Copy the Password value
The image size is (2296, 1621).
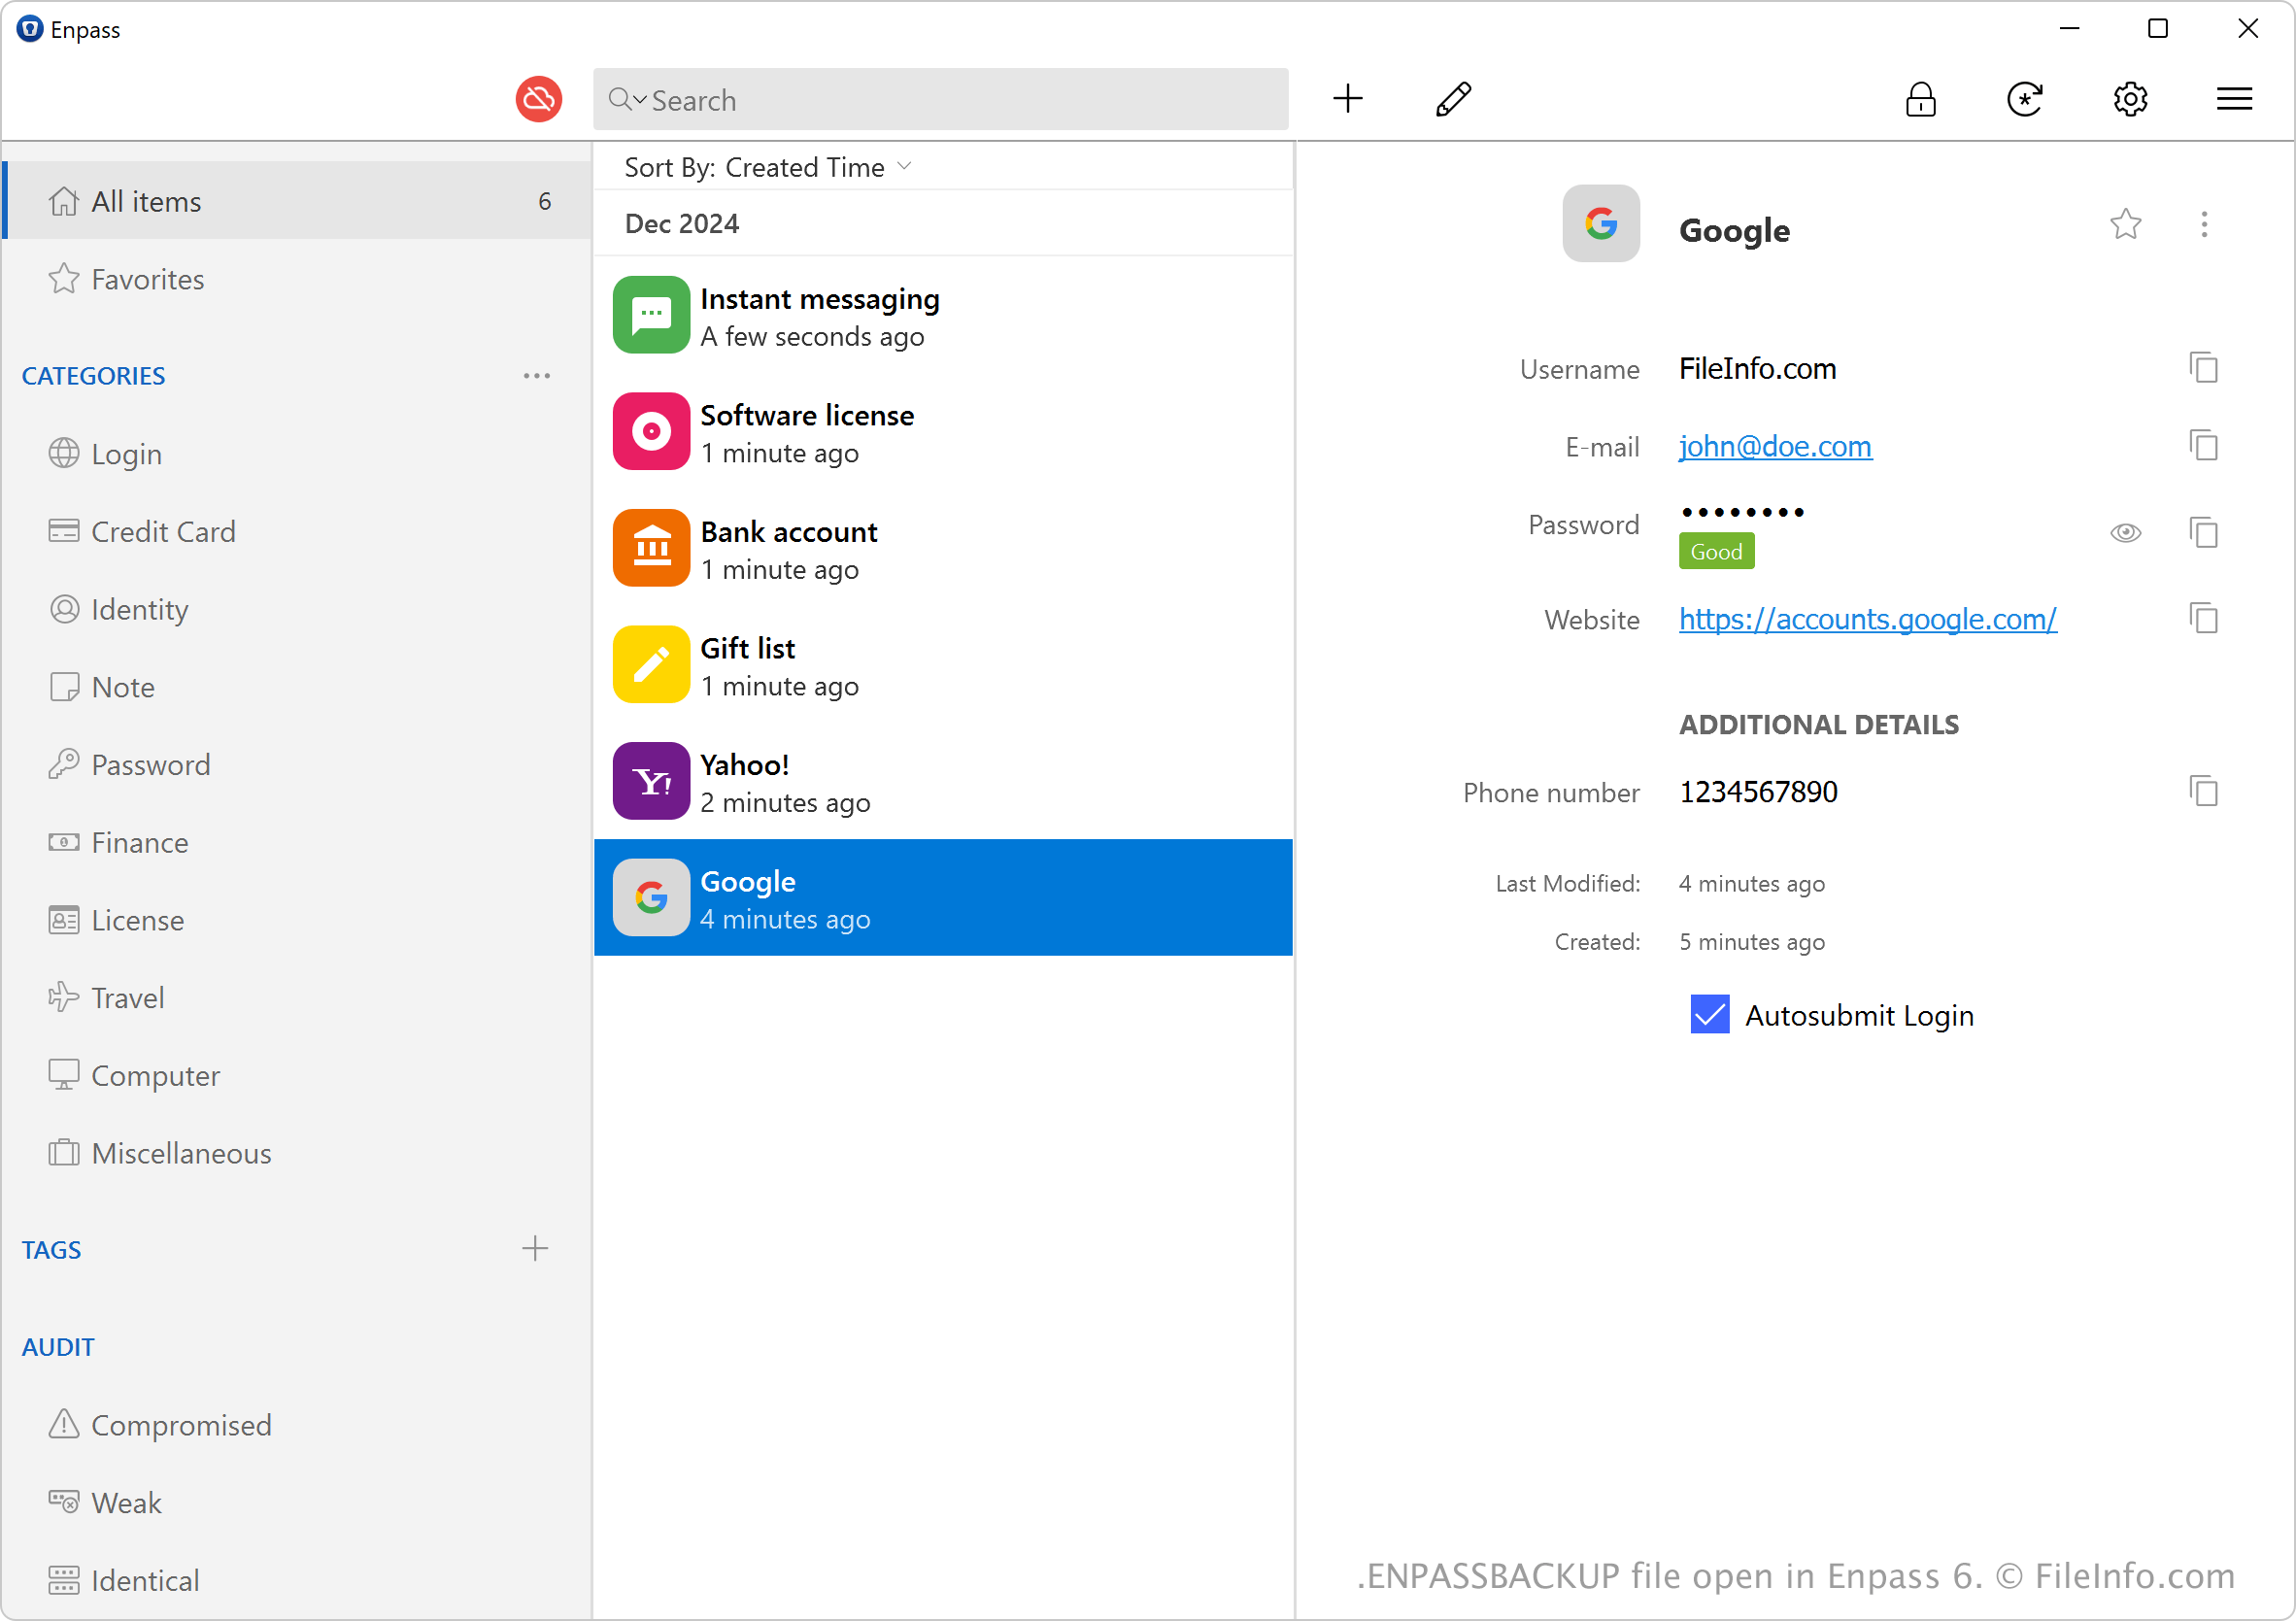pos(2203,533)
